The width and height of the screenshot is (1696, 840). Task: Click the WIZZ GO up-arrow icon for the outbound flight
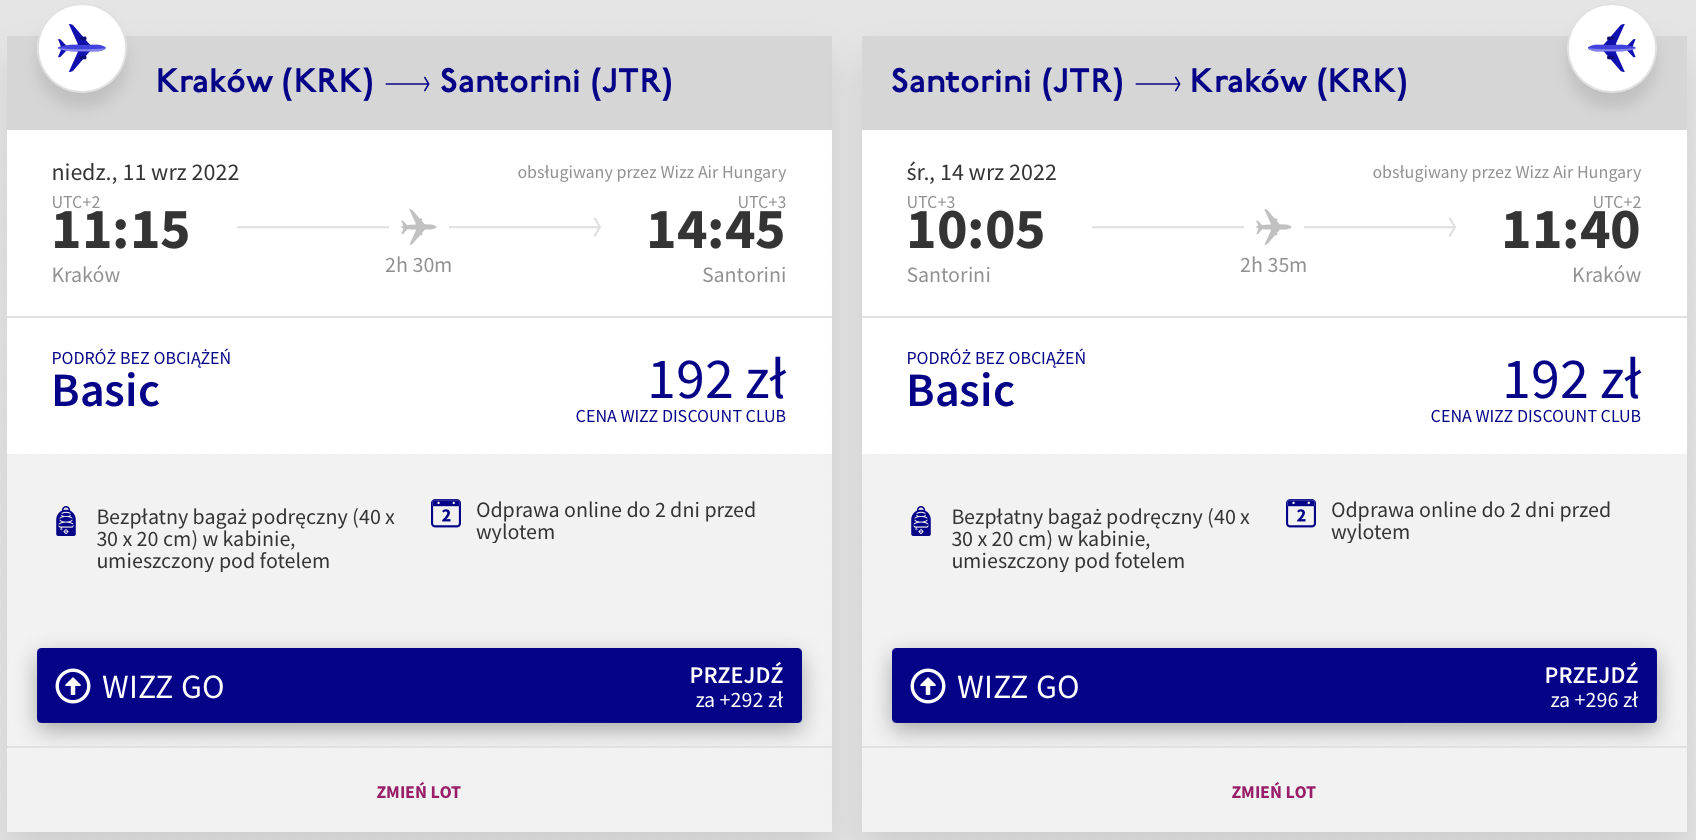tap(73, 686)
